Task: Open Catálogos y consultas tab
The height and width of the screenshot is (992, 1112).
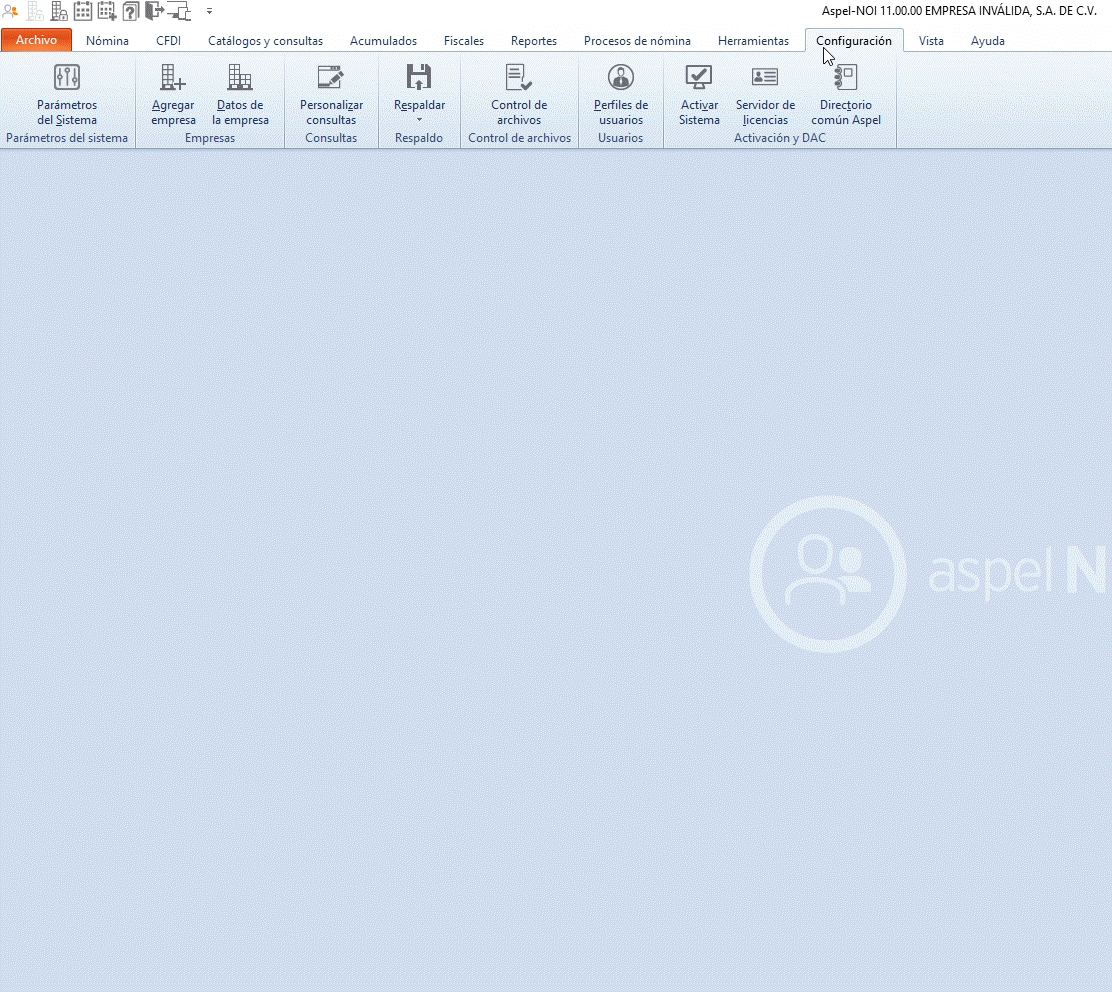Action: 265,40
